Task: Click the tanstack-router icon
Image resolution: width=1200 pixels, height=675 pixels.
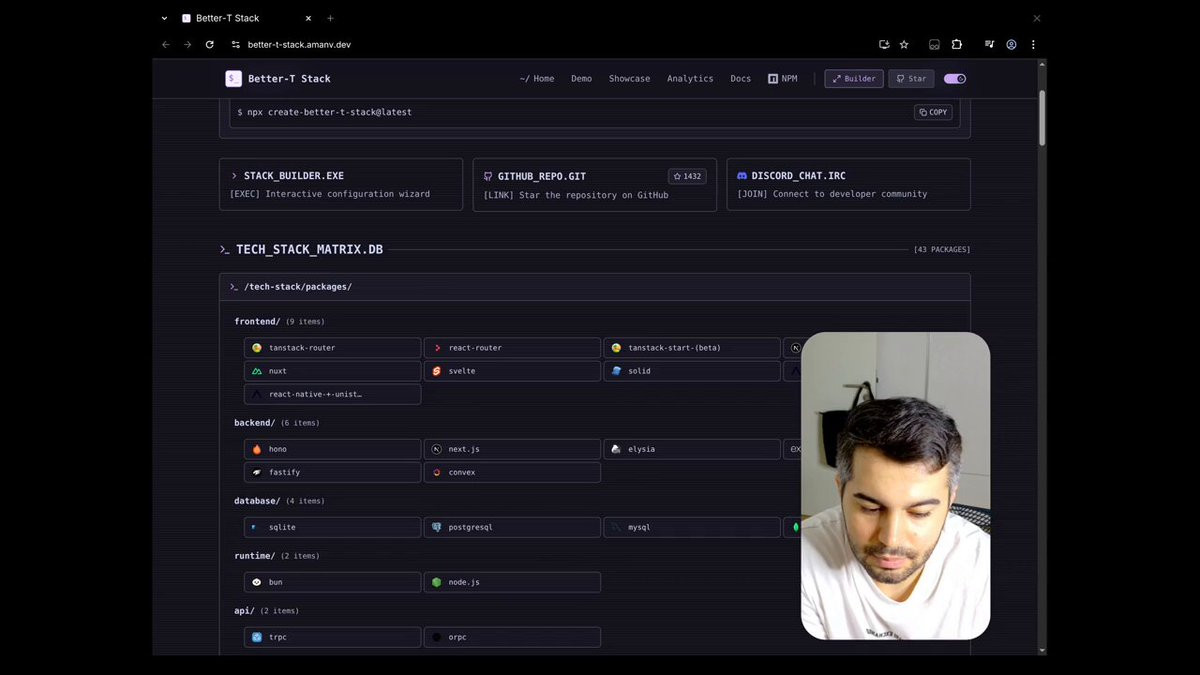Action: tap(257, 348)
